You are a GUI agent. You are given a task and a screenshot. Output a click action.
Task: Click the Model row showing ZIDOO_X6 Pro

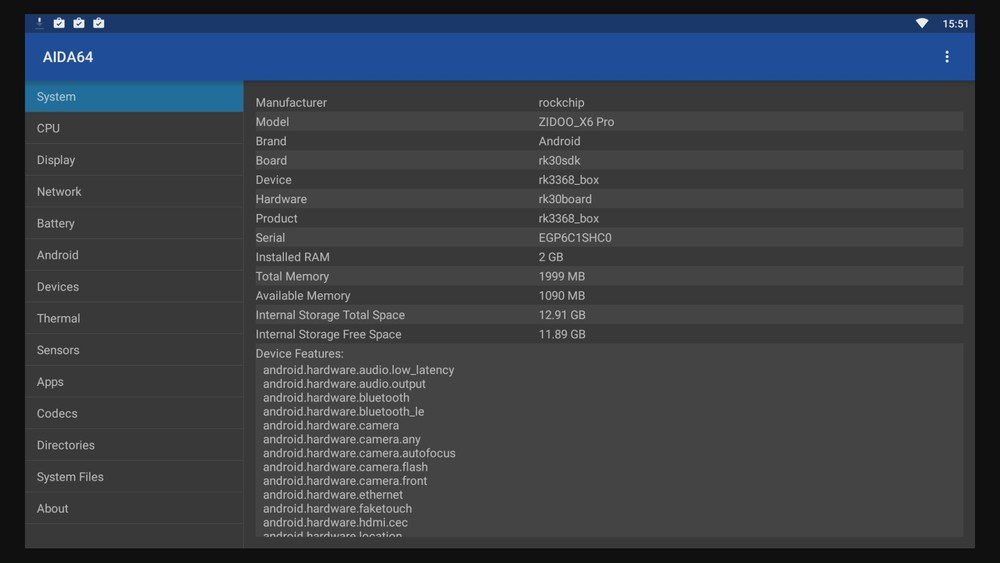coord(576,122)
